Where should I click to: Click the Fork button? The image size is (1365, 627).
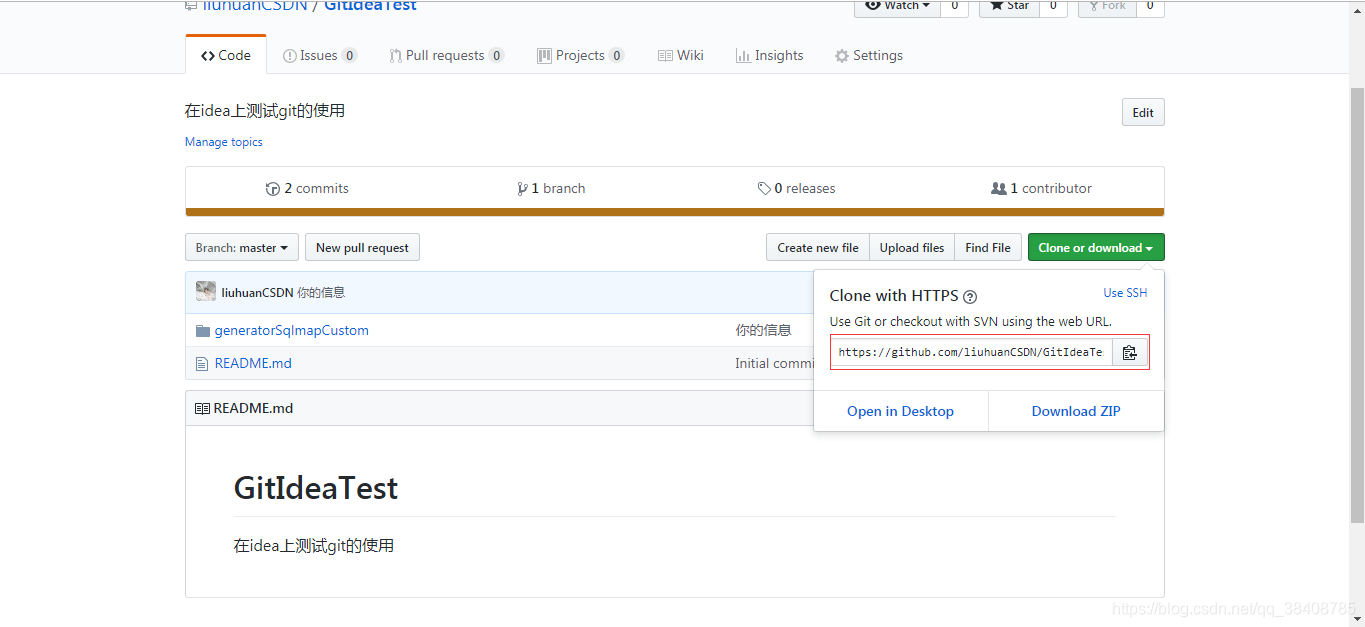pos(1106,6)
